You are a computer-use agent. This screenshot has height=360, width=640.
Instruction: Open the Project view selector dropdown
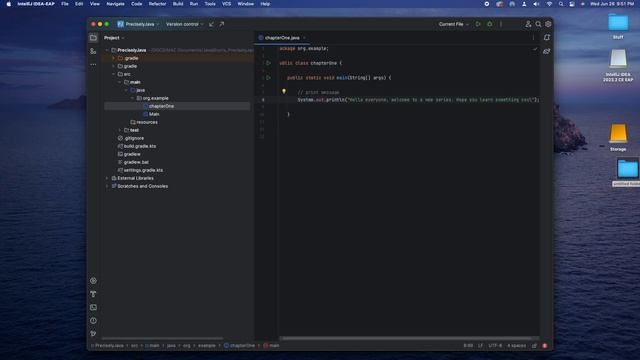click(114, 38)
